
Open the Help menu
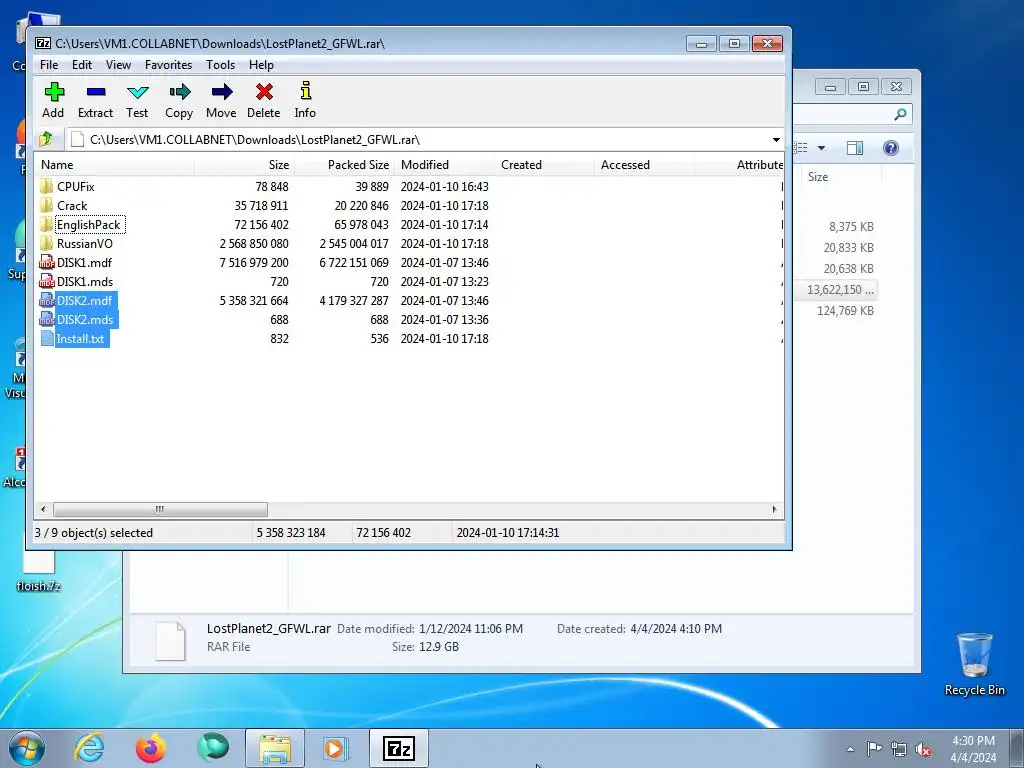(x=261, y=65)
